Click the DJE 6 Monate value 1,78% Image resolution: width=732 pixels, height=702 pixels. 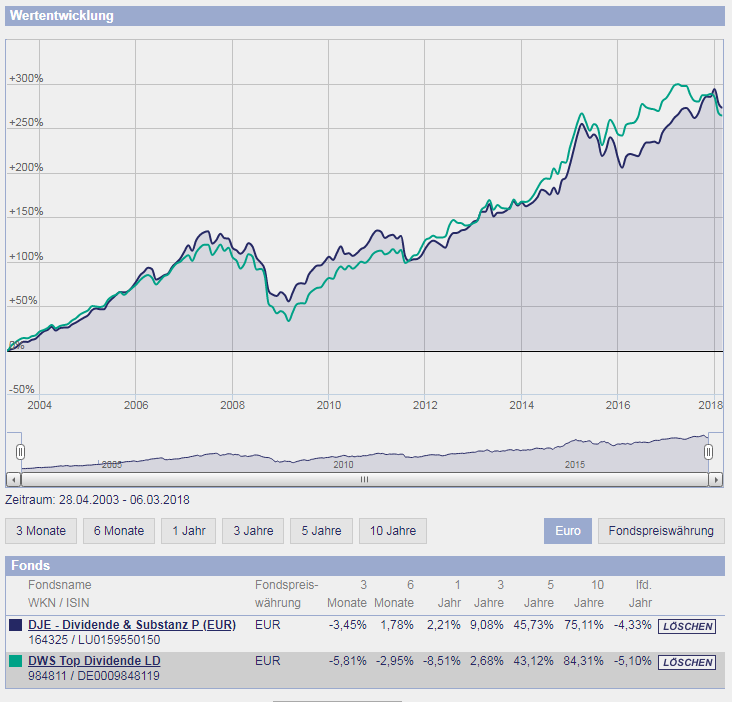click(397, 625)
